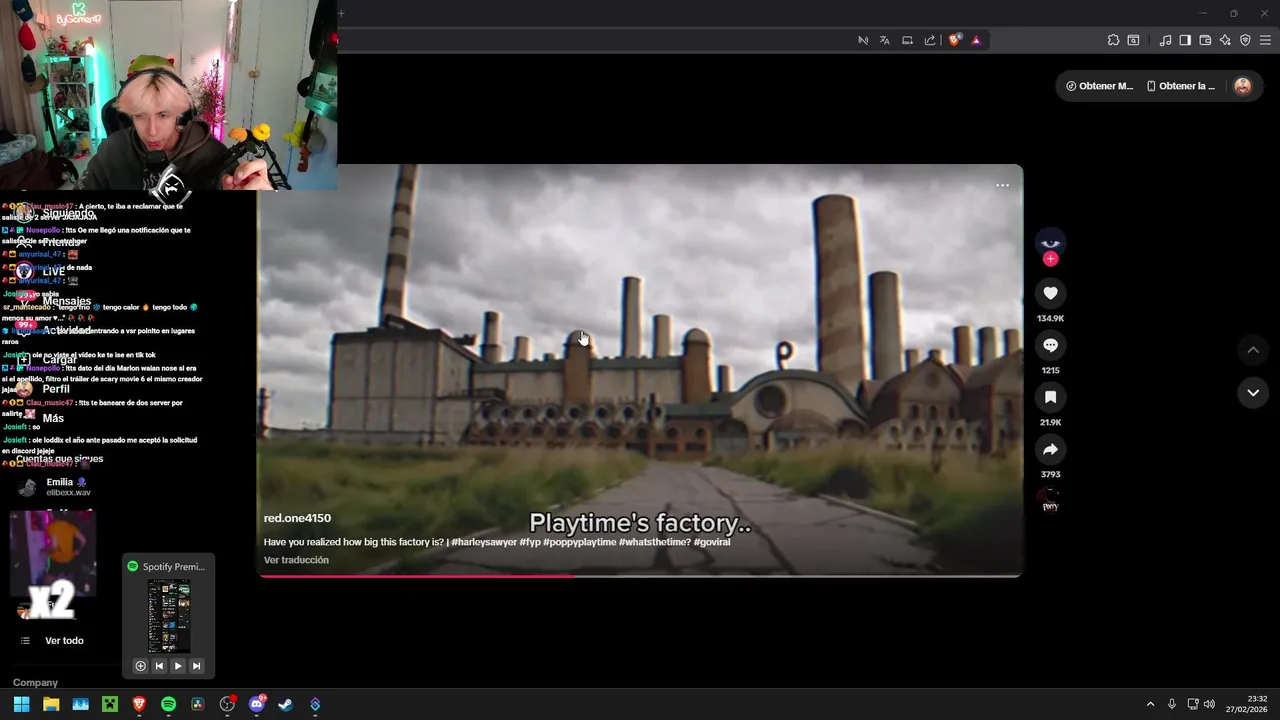1280x720 pixels.
Task: Open File Explorer from the taskbar
Action: [51, 704]
